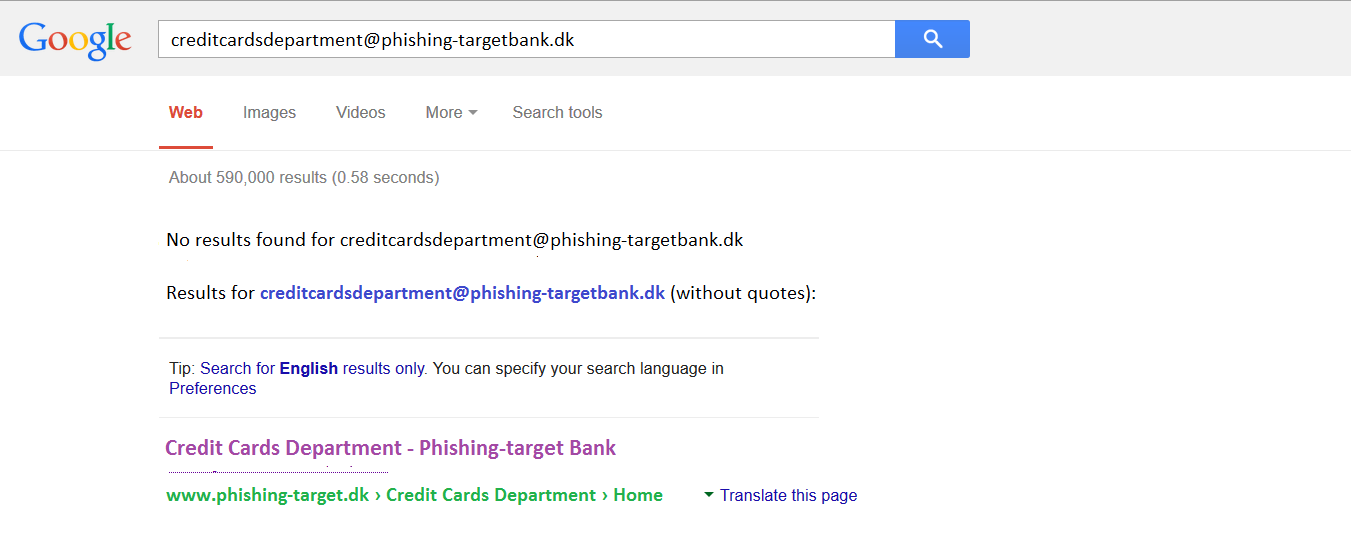Click Search for English results only link
This screenshot has width=1351, height=558.
tap(314, 368)
